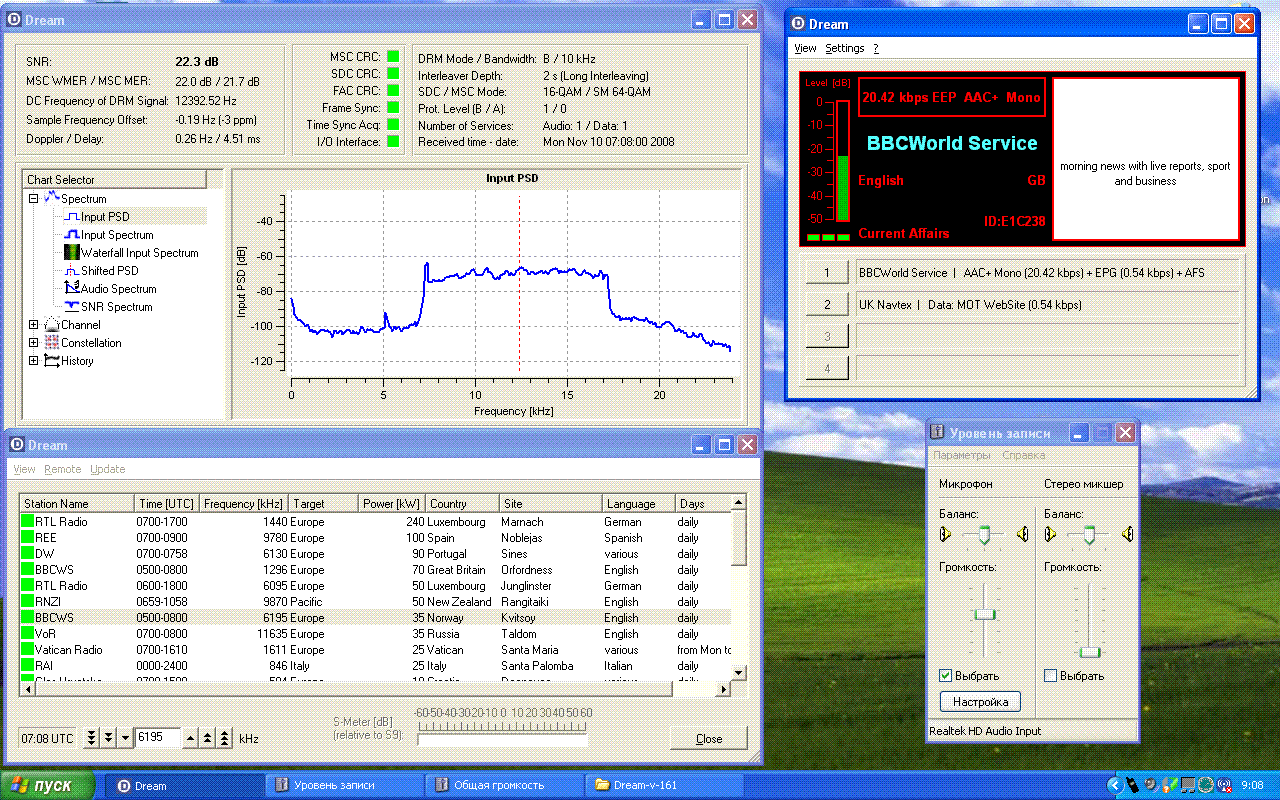The width and height of the screenshot is (1280, 800).
Task: Select Input PSD in Chart Selector
Action: point(104,217)
